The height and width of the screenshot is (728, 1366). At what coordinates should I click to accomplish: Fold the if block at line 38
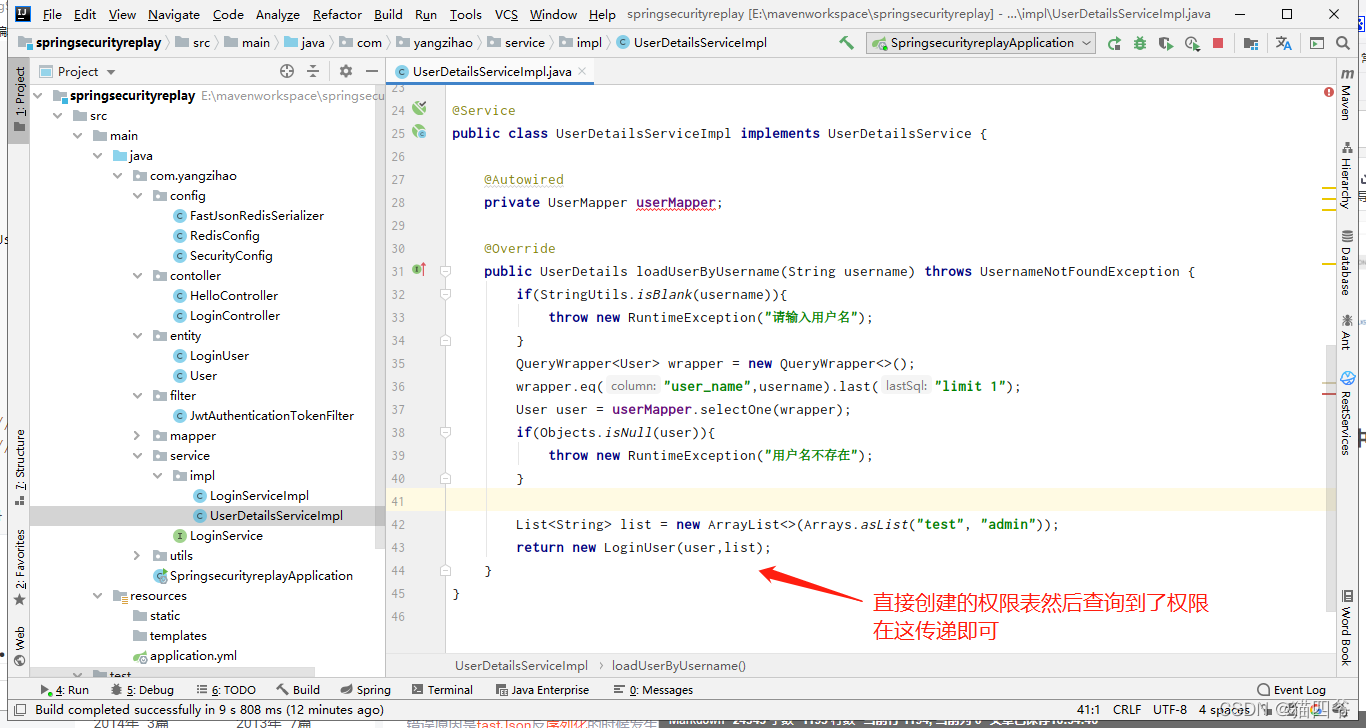445,432
